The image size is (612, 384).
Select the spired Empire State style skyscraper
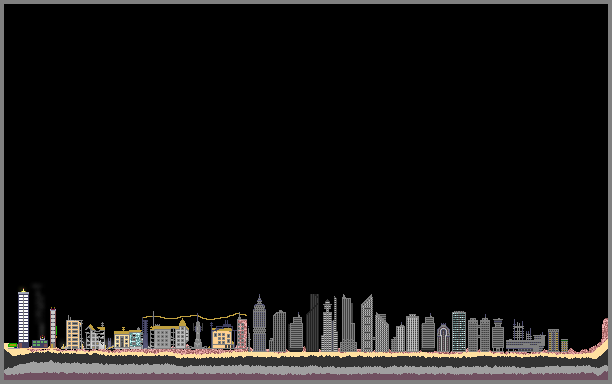259,323
